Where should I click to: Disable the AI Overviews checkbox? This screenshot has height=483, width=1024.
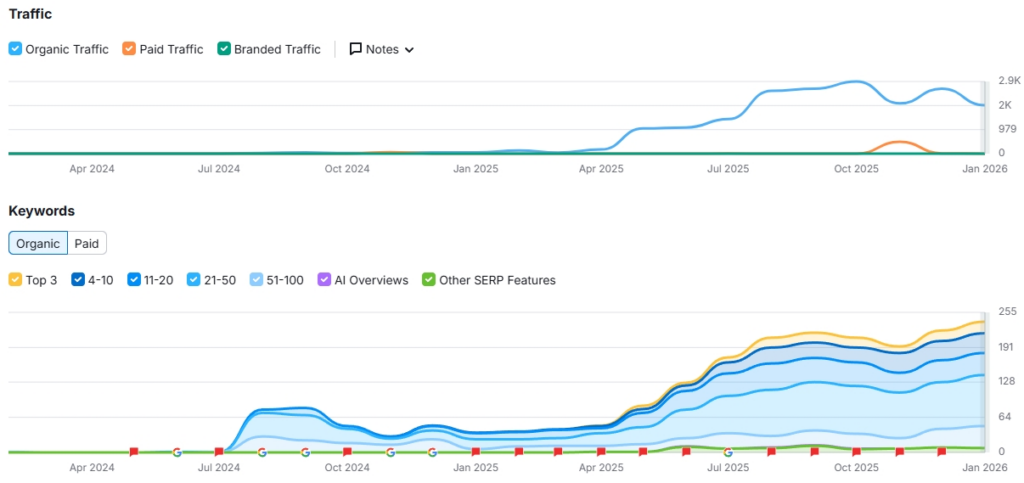(323, 280)
